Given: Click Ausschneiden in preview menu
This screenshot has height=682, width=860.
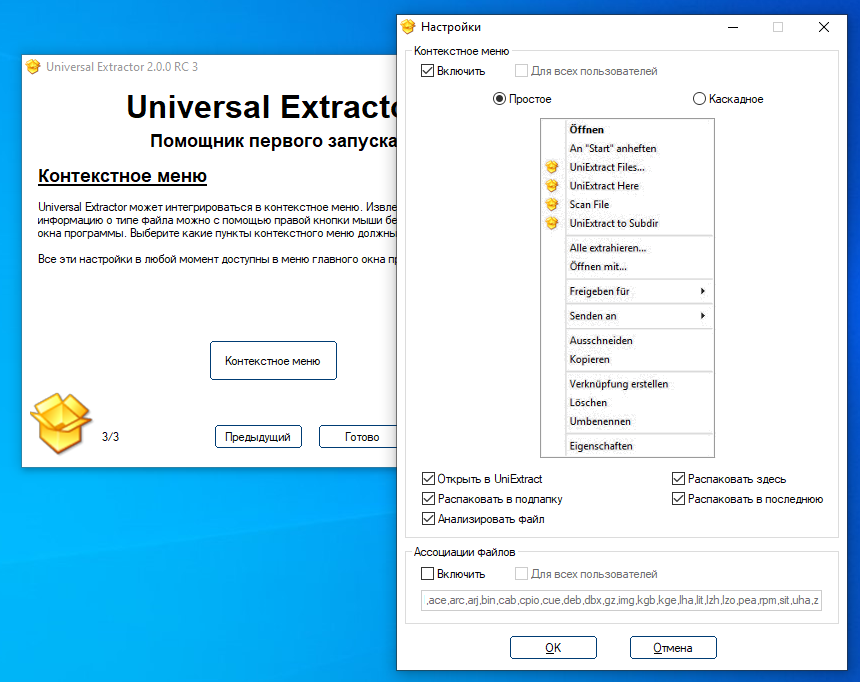Looking at the screenshot, I should [601, 340].
